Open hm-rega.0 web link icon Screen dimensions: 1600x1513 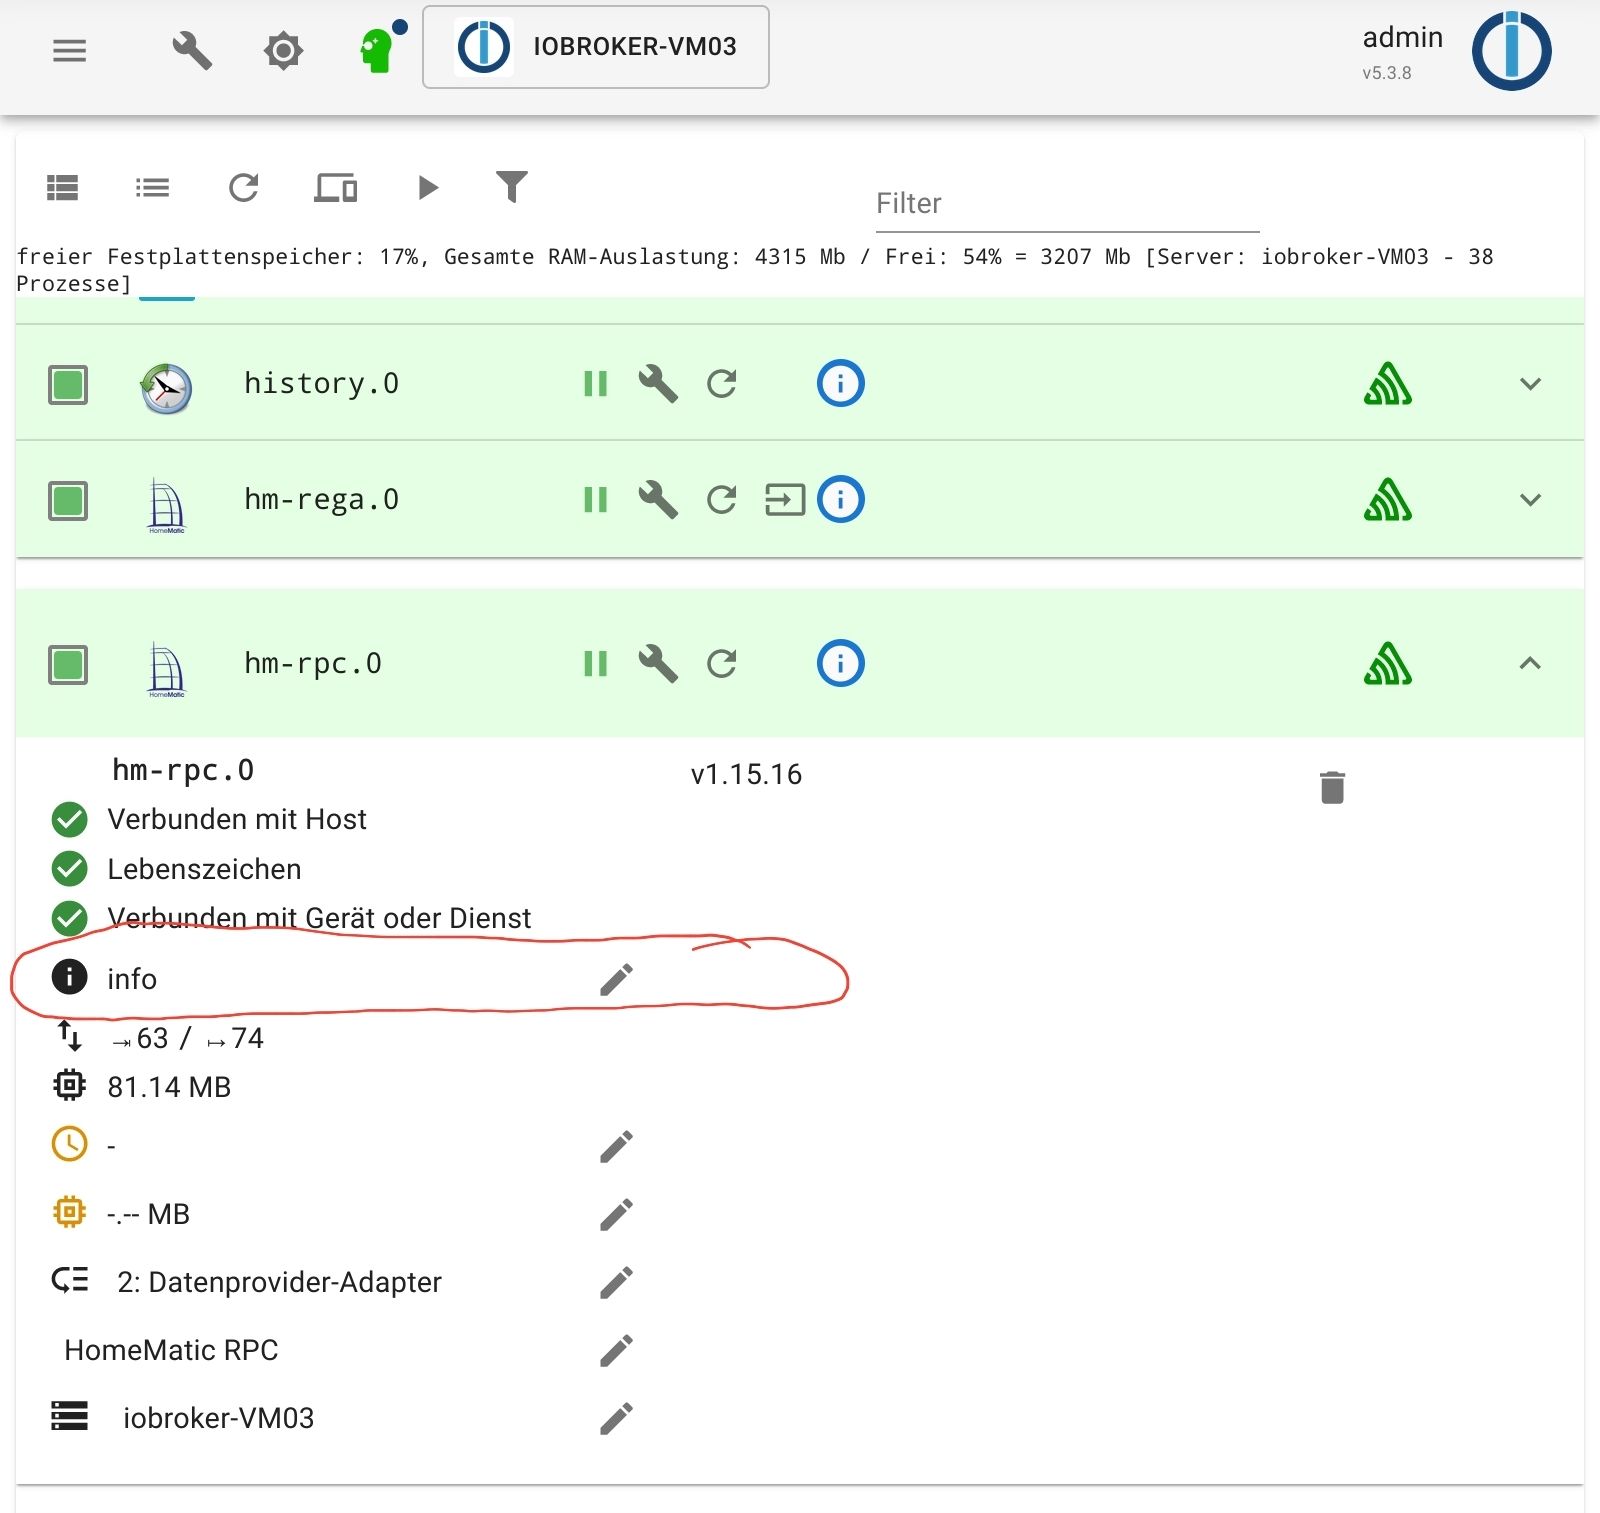tap(785, 500)
